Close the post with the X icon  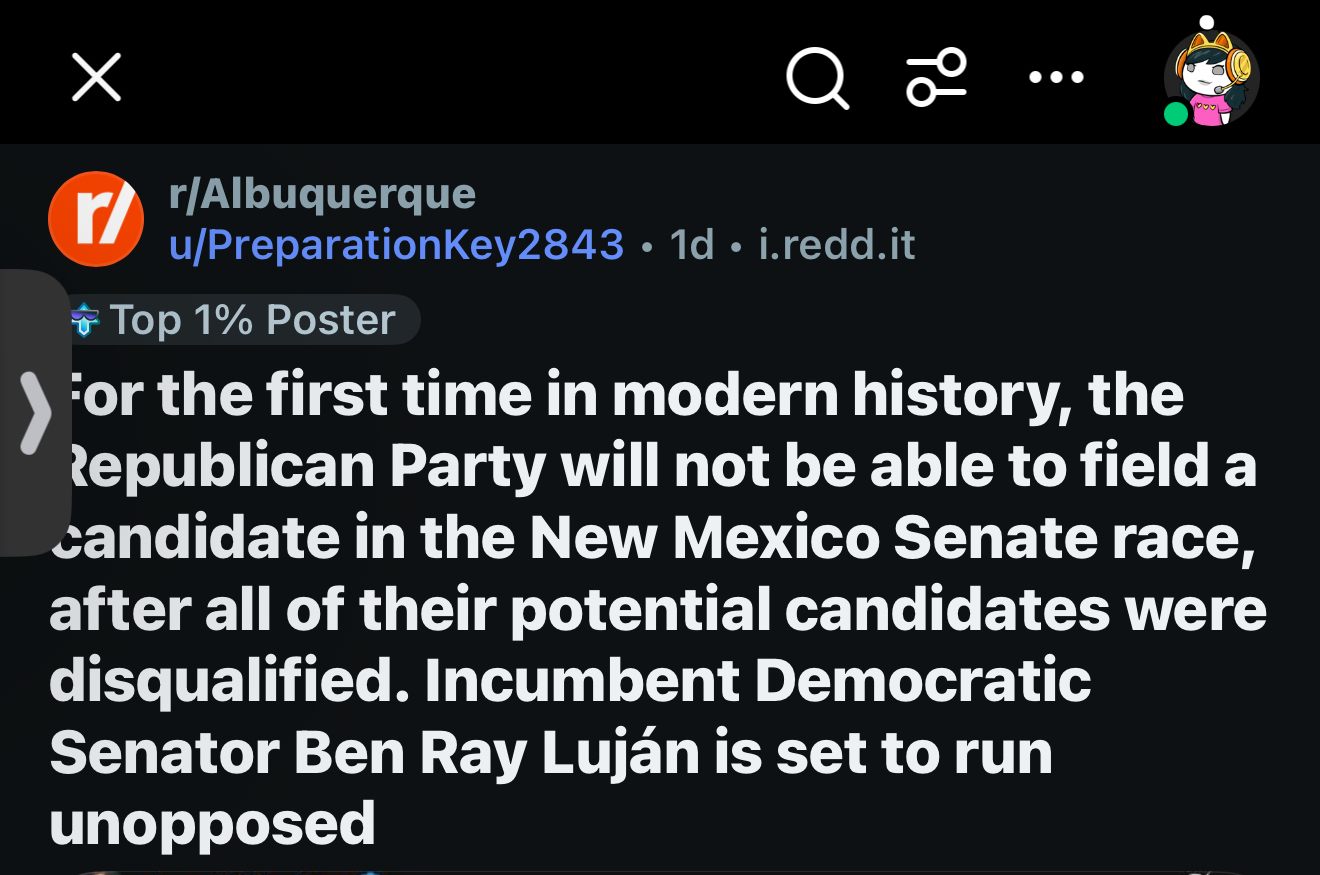tap(97, 77)
